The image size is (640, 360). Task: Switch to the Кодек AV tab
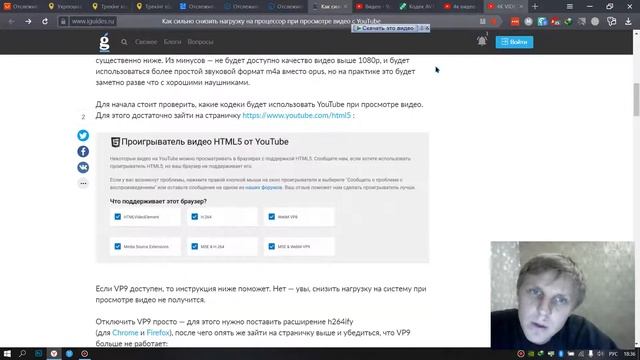pyautogui.click(x=417, y=7)
